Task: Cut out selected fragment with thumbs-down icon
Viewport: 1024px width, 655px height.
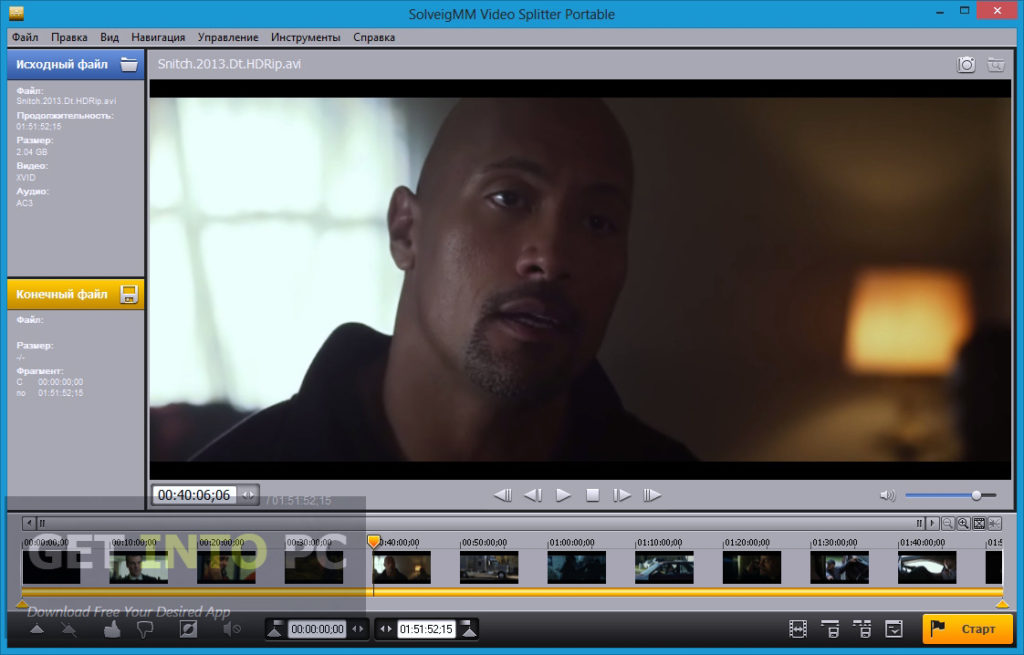Action: point(145,629)
